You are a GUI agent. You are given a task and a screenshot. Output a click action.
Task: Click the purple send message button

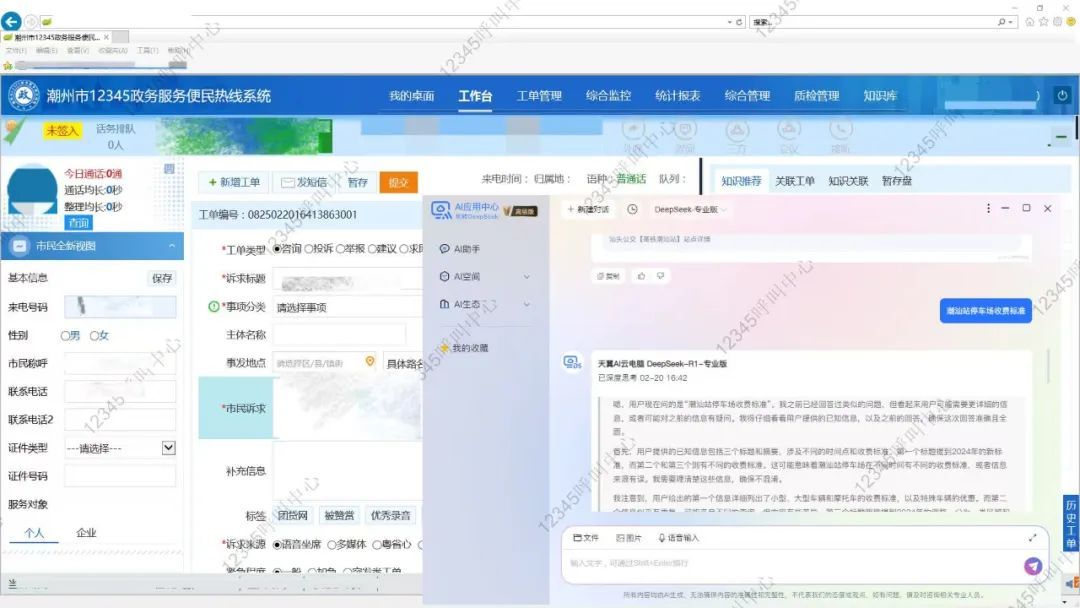click(1033, 566)
